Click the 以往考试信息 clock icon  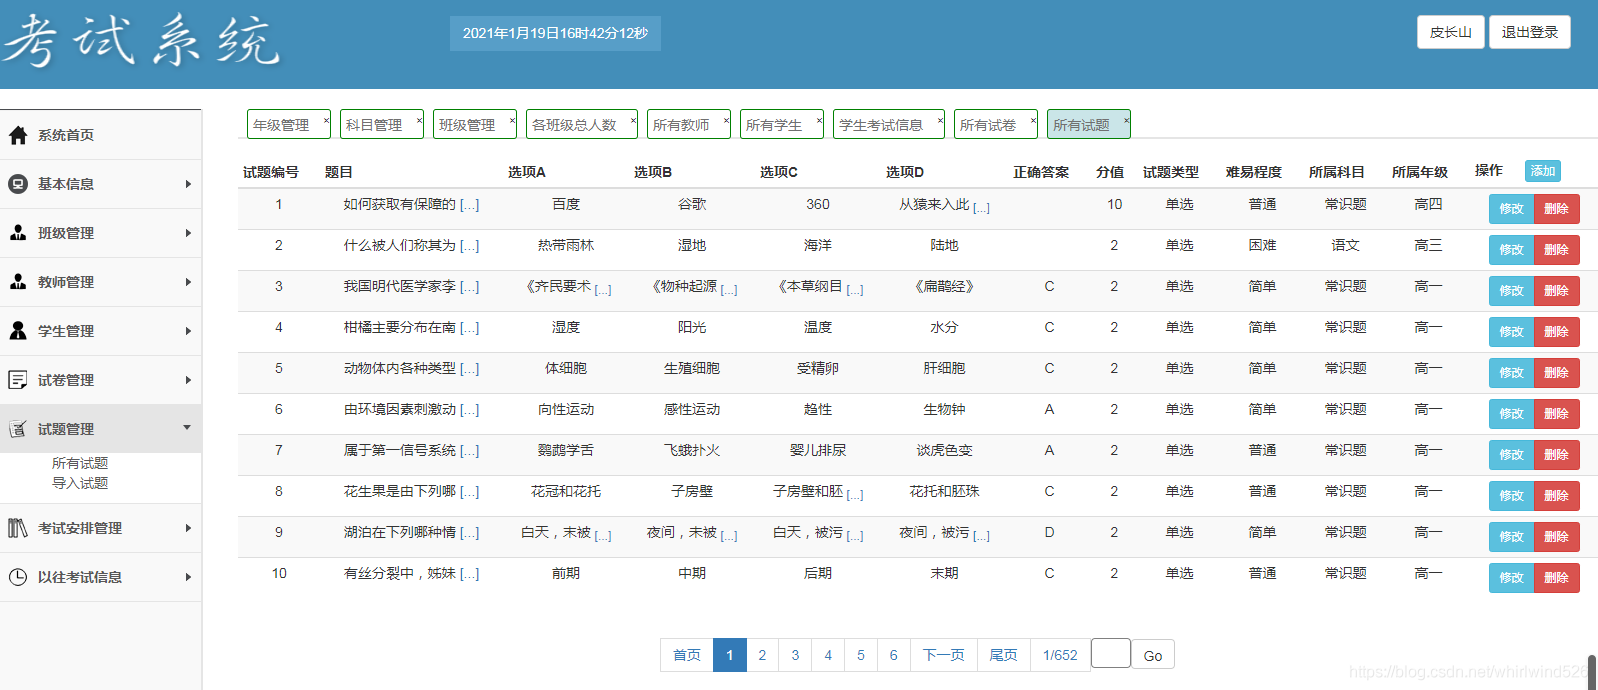pos(18,577)
